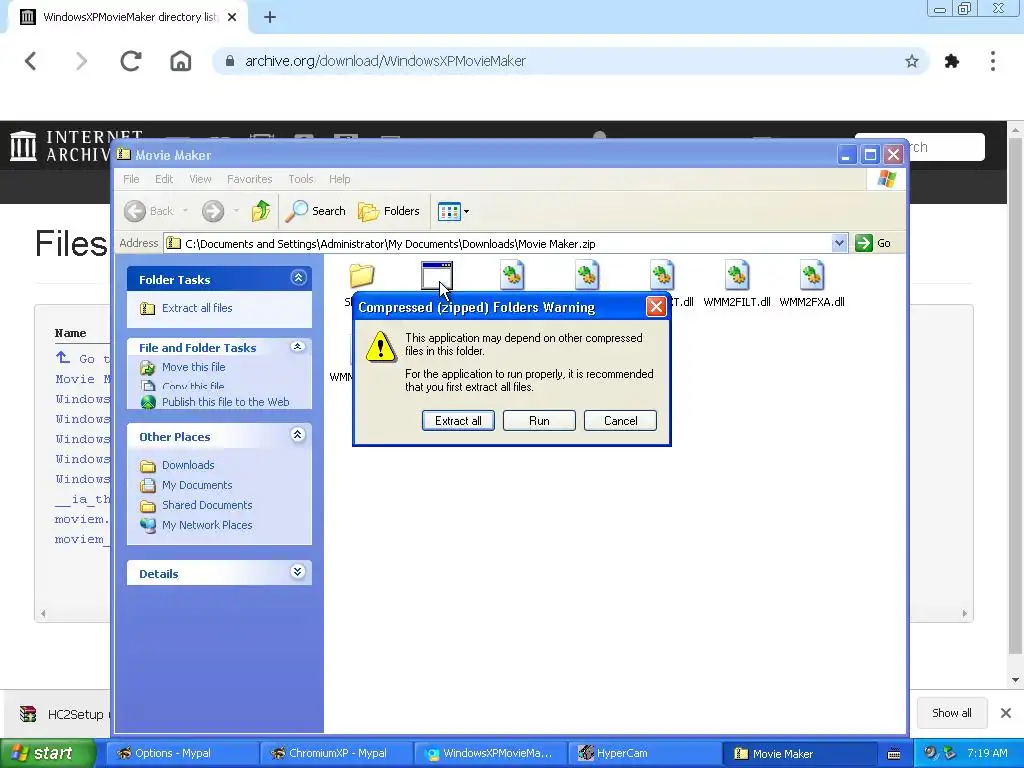Collapse the Other Places panel

point(298,435)
